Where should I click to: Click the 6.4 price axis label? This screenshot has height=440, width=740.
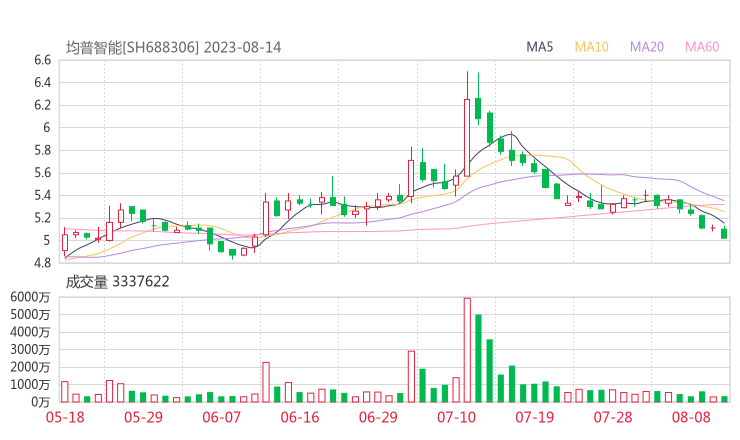coord(42,83)
